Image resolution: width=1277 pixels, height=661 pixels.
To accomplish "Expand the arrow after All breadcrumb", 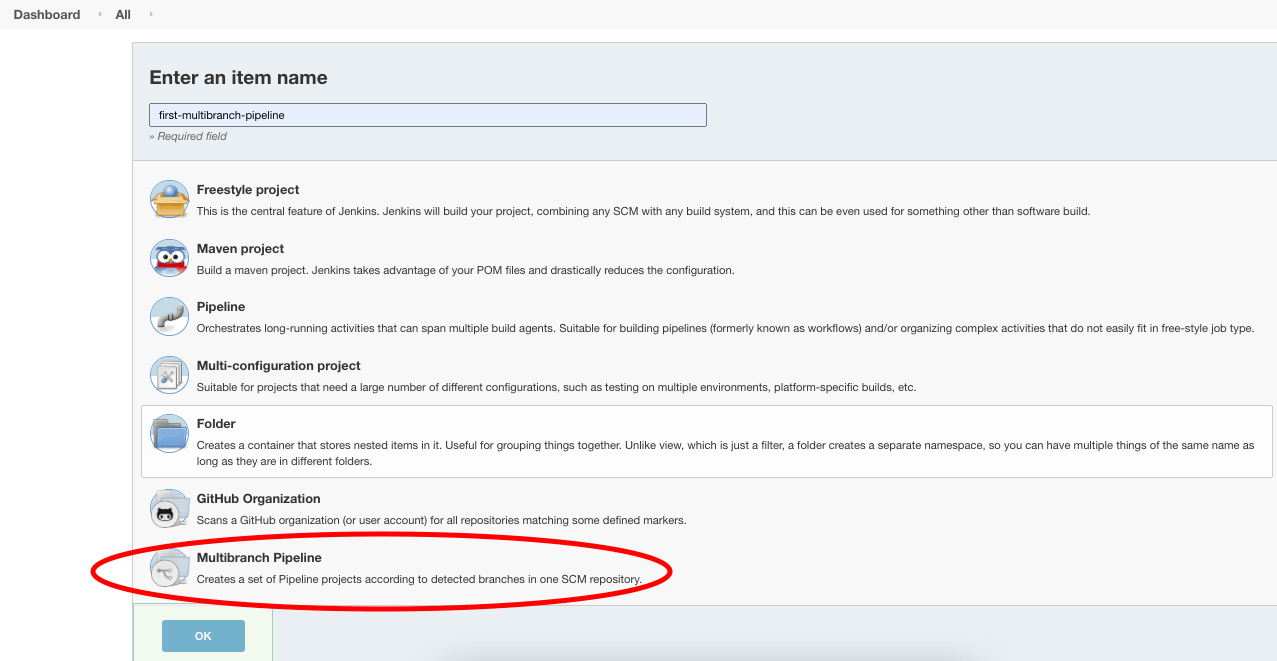I will pos(150,15).
